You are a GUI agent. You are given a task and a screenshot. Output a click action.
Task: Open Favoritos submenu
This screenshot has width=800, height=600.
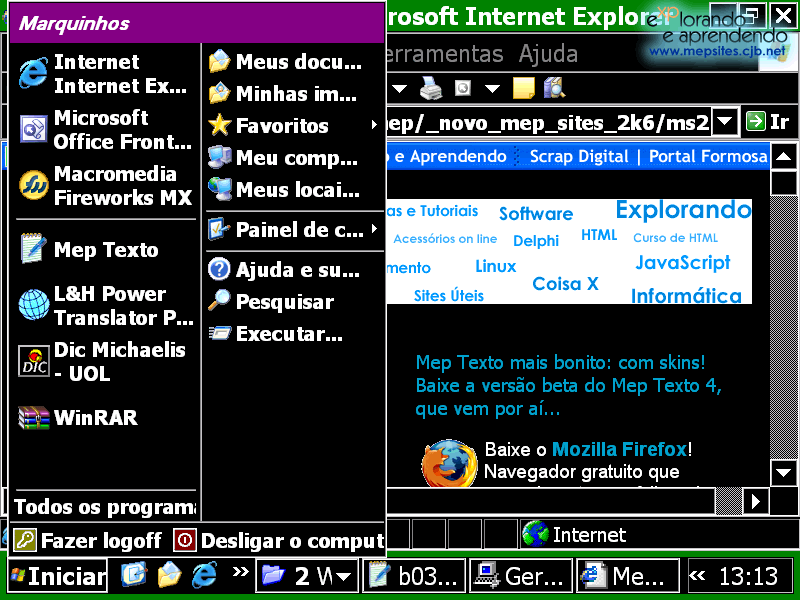coord(294,126)
